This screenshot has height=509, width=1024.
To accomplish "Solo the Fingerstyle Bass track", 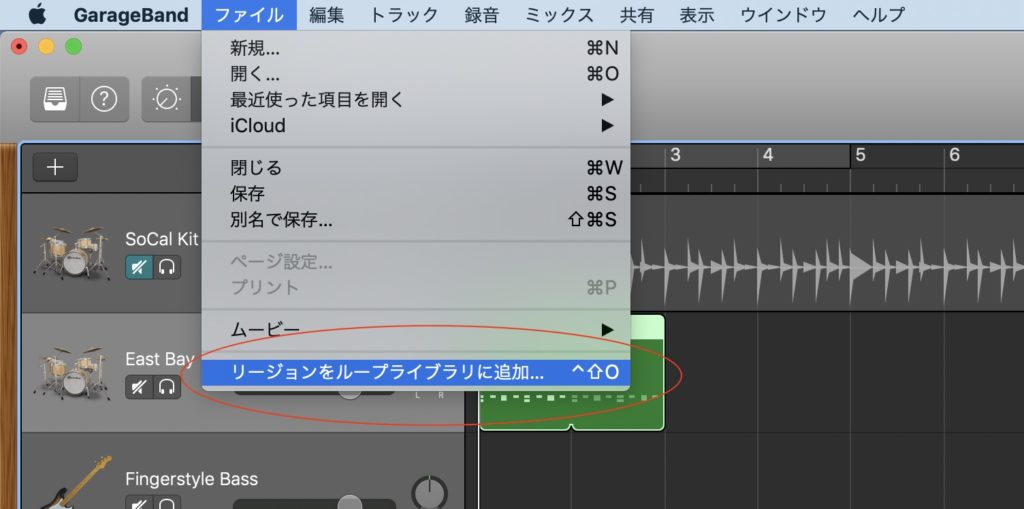I will (x=167, y=504).
